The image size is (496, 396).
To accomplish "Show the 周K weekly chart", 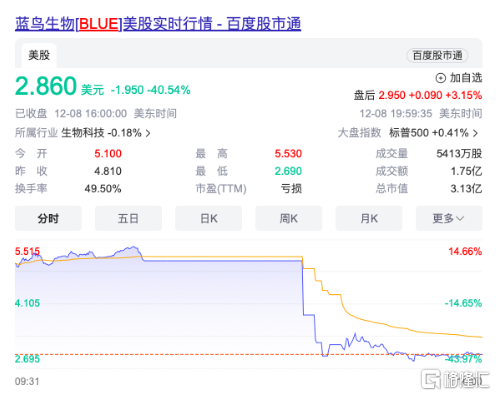I will coord(289,218).
